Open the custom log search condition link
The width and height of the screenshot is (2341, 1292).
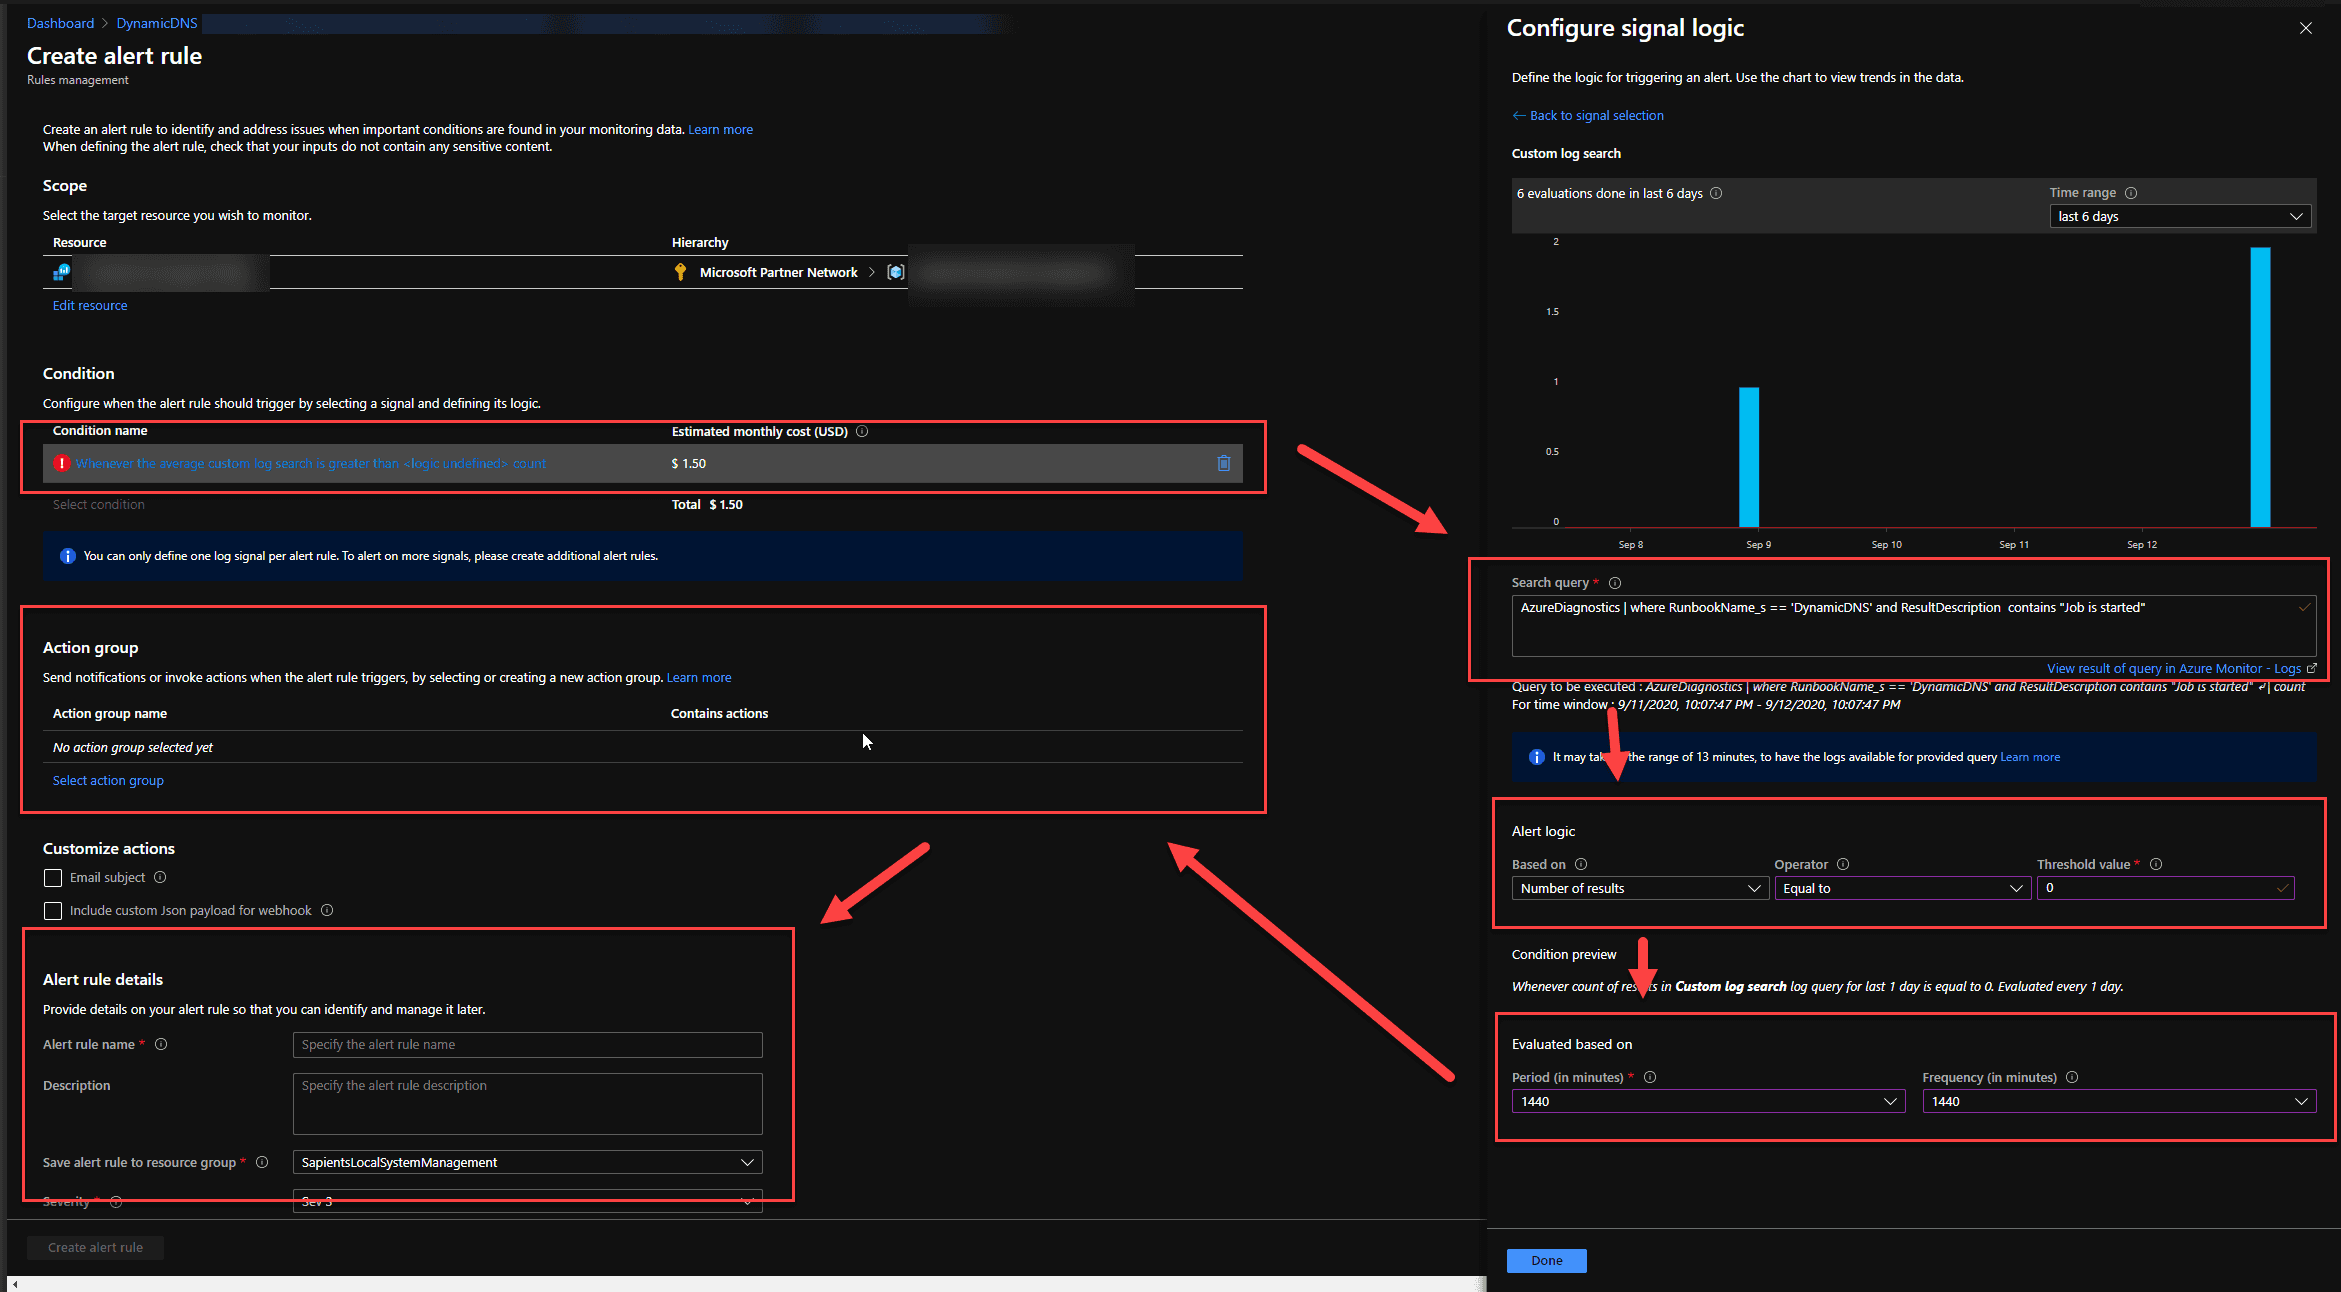coord(311,463)
